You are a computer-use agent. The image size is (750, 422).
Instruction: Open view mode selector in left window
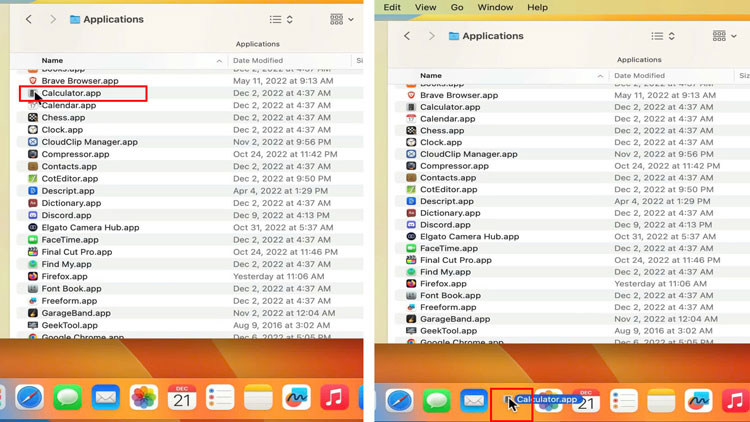click(281, 19)
